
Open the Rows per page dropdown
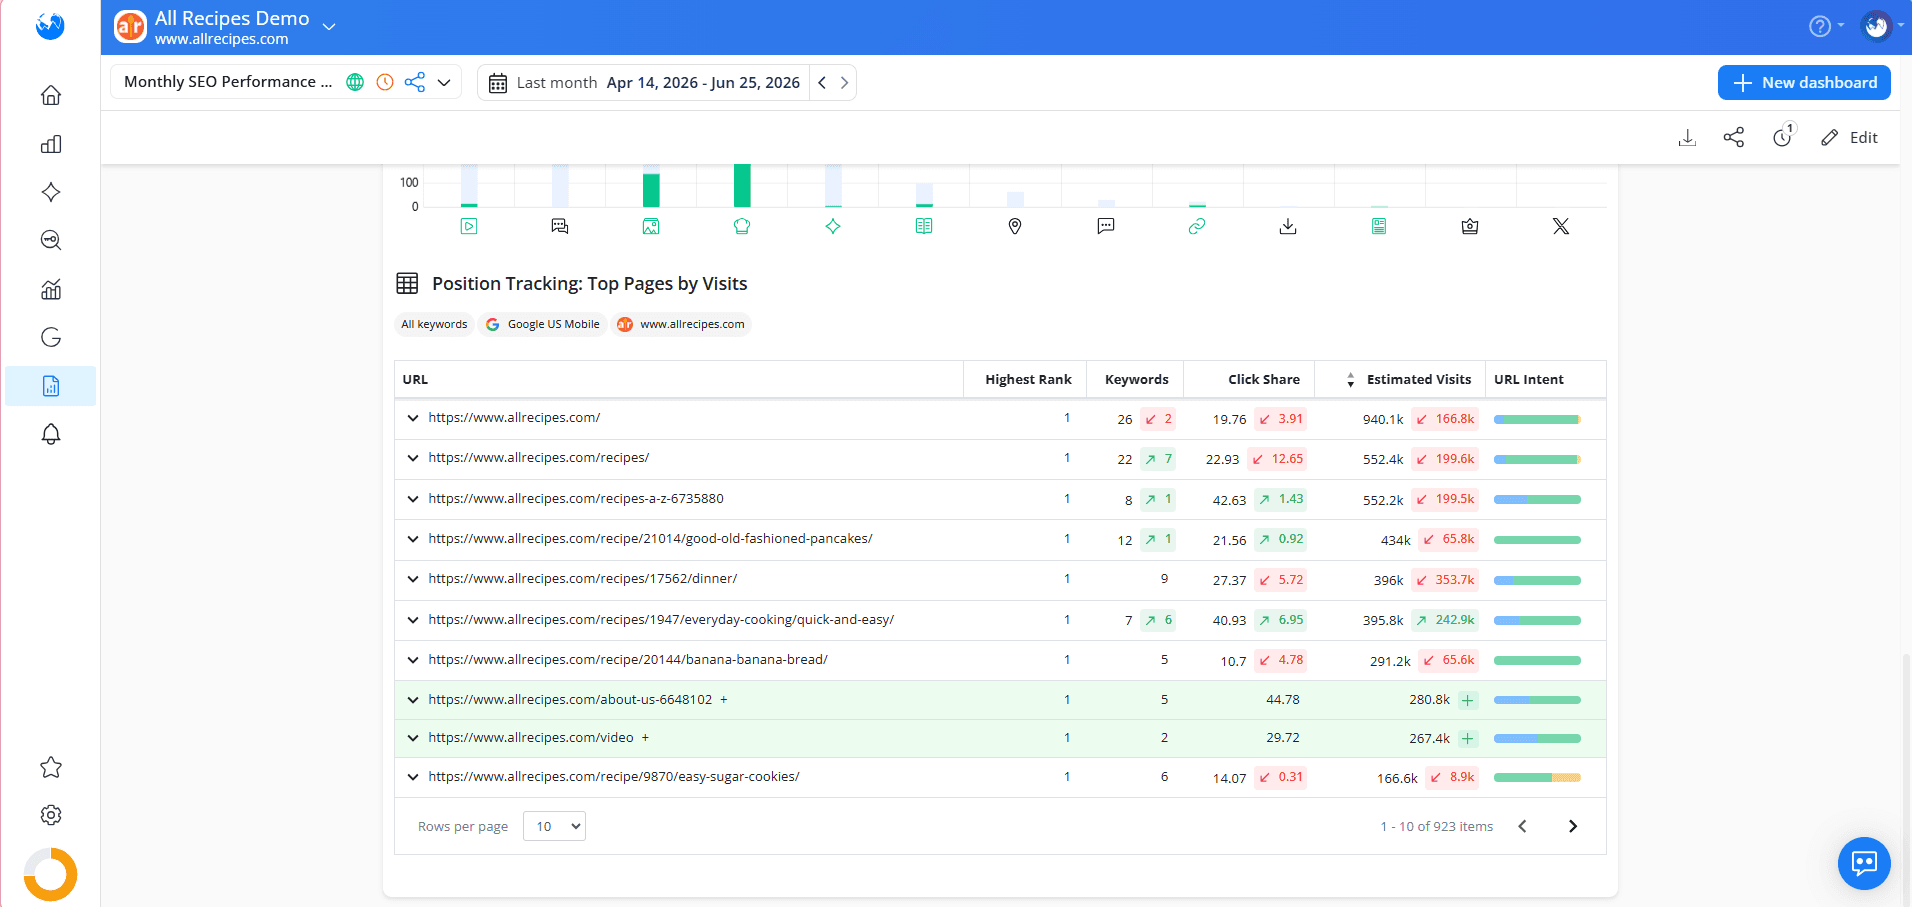(554, 826)
